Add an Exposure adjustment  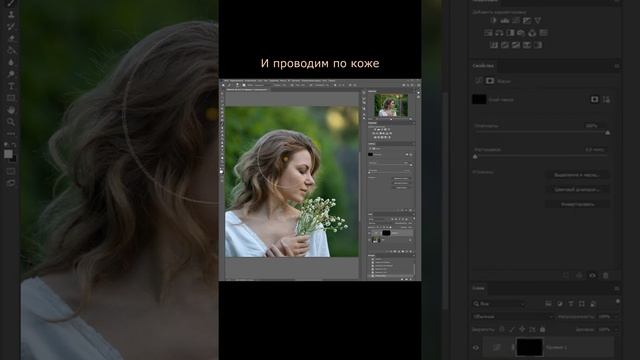527,20
